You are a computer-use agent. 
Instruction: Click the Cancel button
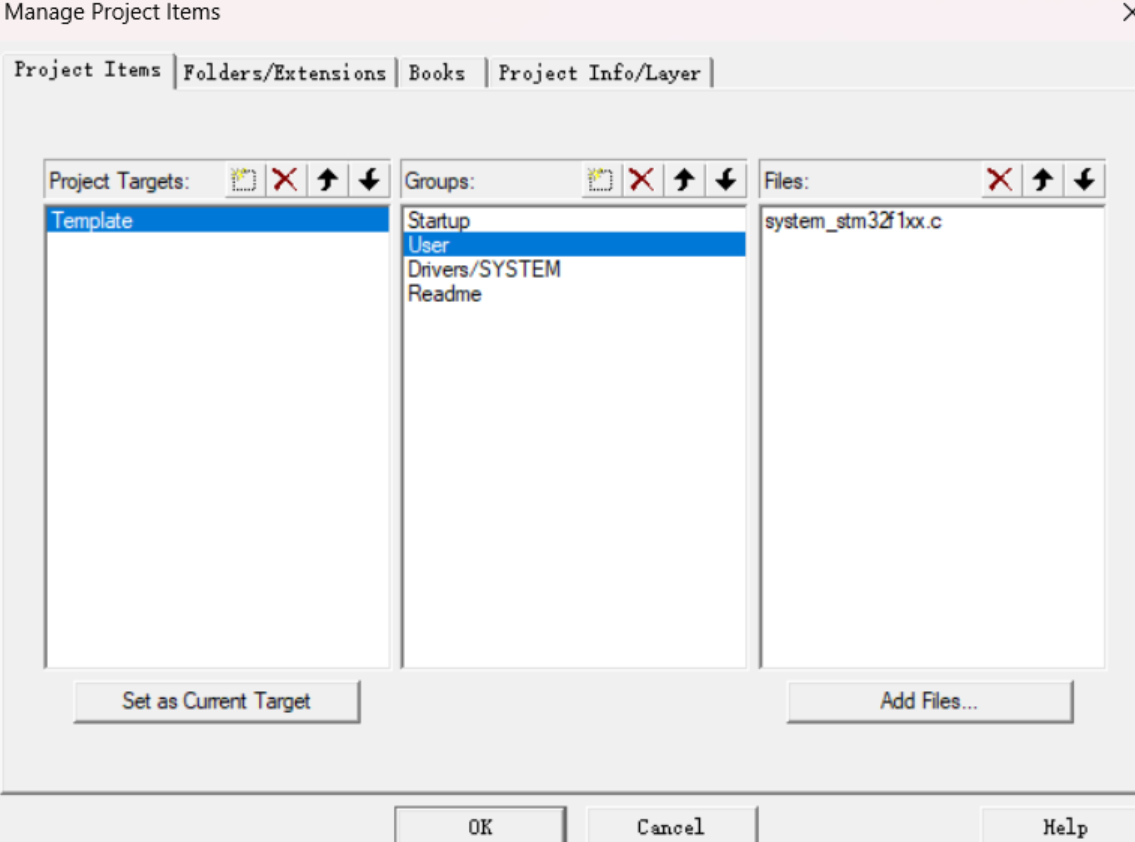pyautogui.click(x=670, y=826)
